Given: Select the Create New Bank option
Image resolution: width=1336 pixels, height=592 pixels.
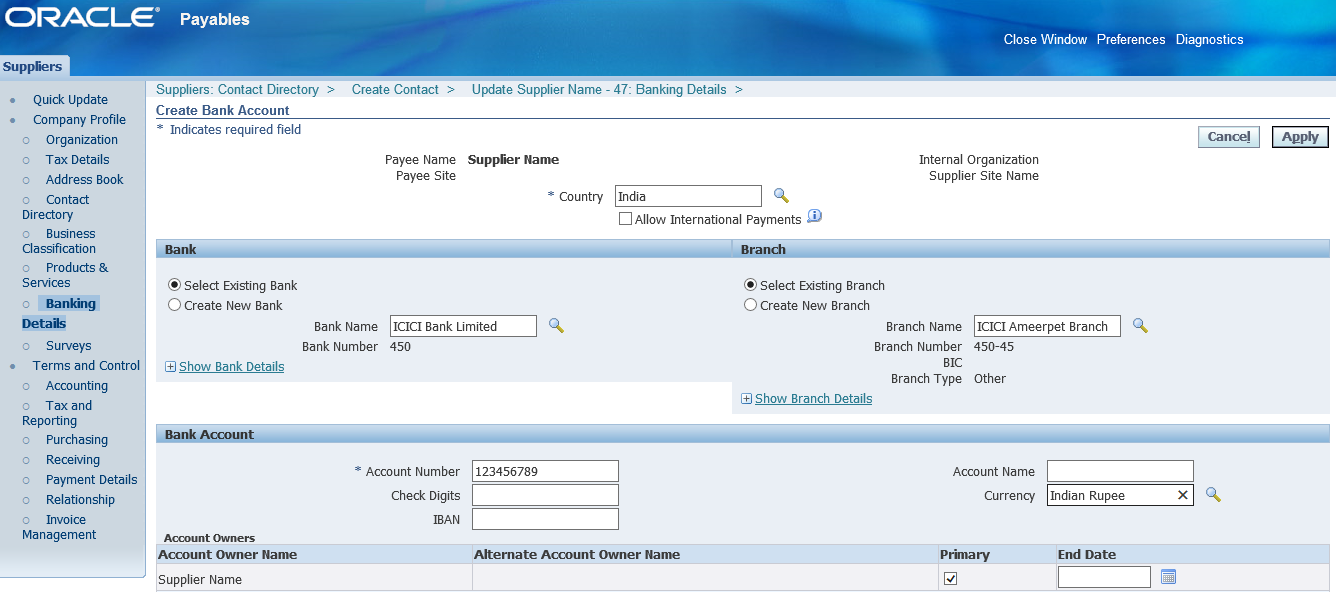Looking at the screenshot, I should pyautogui.click(x=175, y=305).
